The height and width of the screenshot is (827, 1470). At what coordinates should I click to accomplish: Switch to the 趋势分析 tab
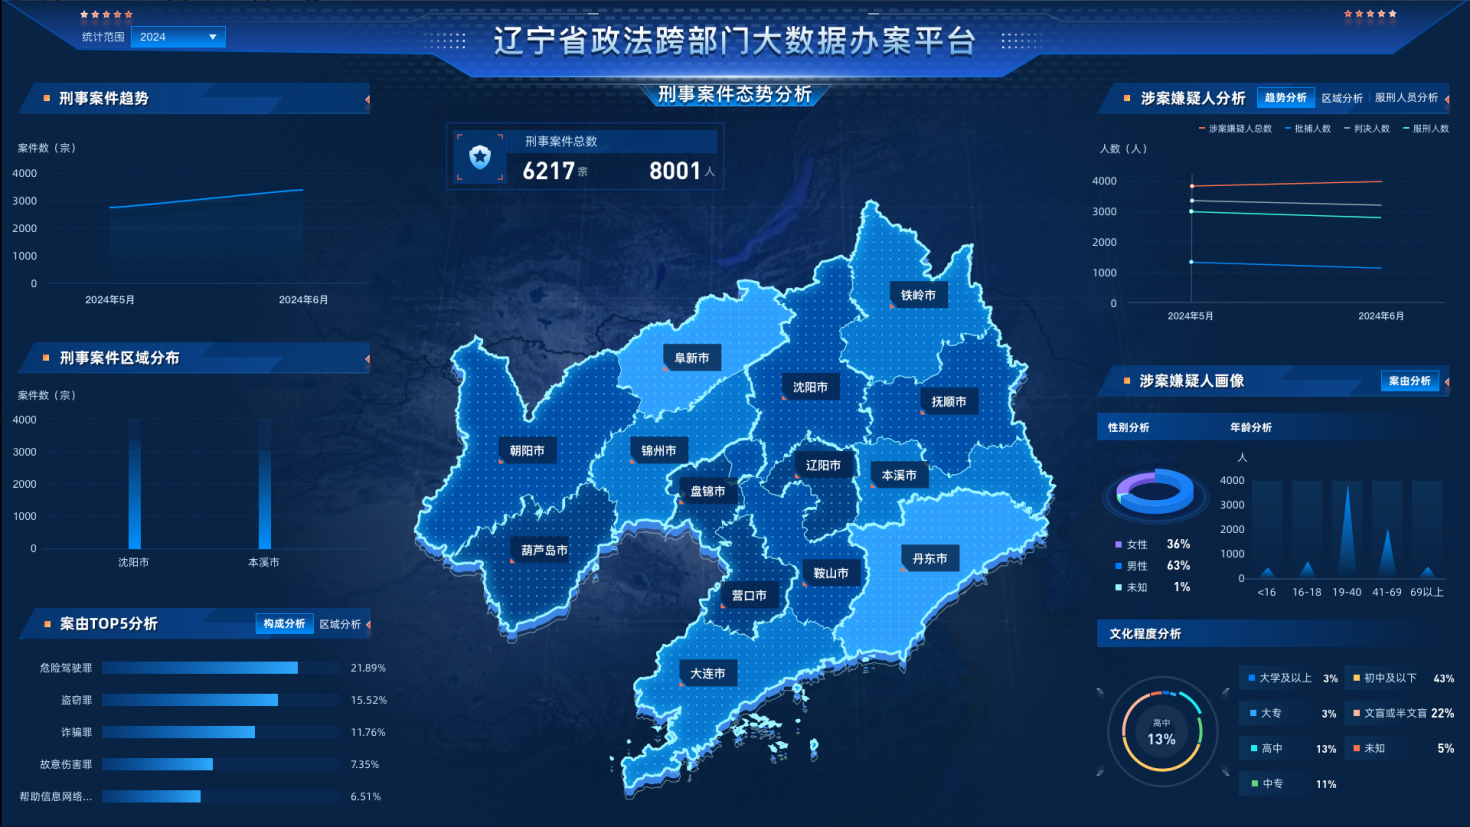pos(1285,98)
